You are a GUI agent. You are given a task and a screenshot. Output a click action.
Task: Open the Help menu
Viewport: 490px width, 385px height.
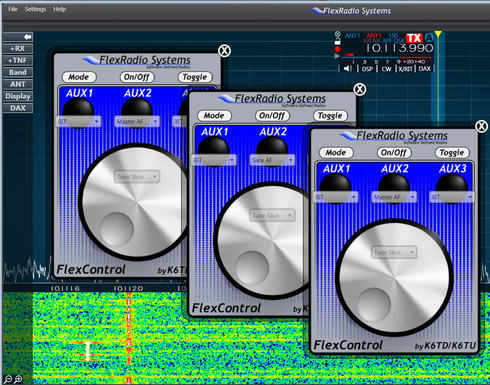pyautogui.click(x=59, y=9)
